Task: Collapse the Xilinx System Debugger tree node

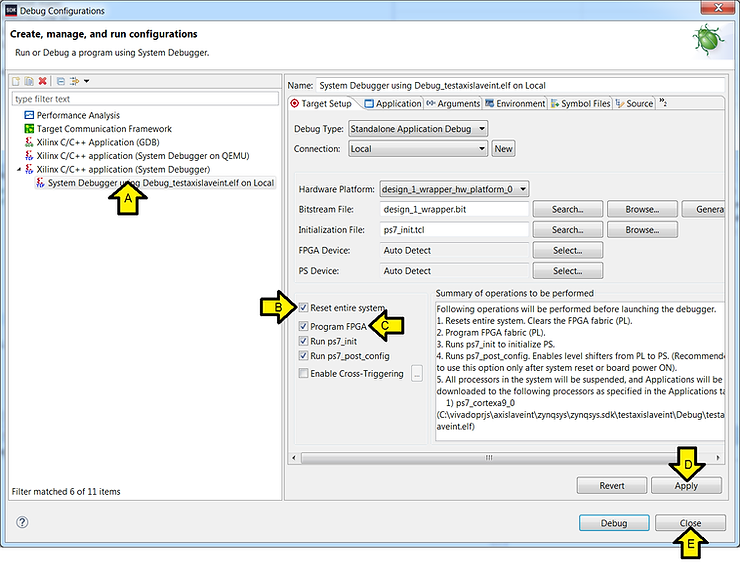Action: pyautogui.click(x=19, y=169)
